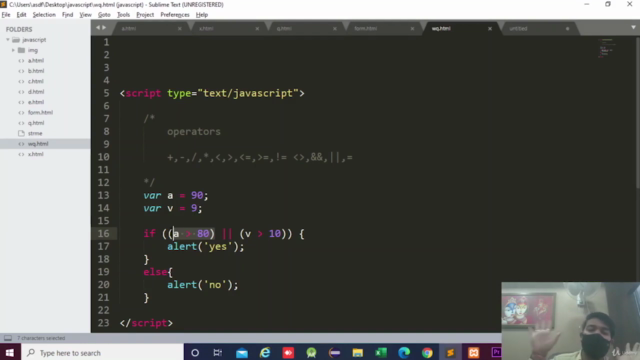This screenshot has width=640, height=360.
Task: Open File Explorer from the taskbar
Action: 358,353
